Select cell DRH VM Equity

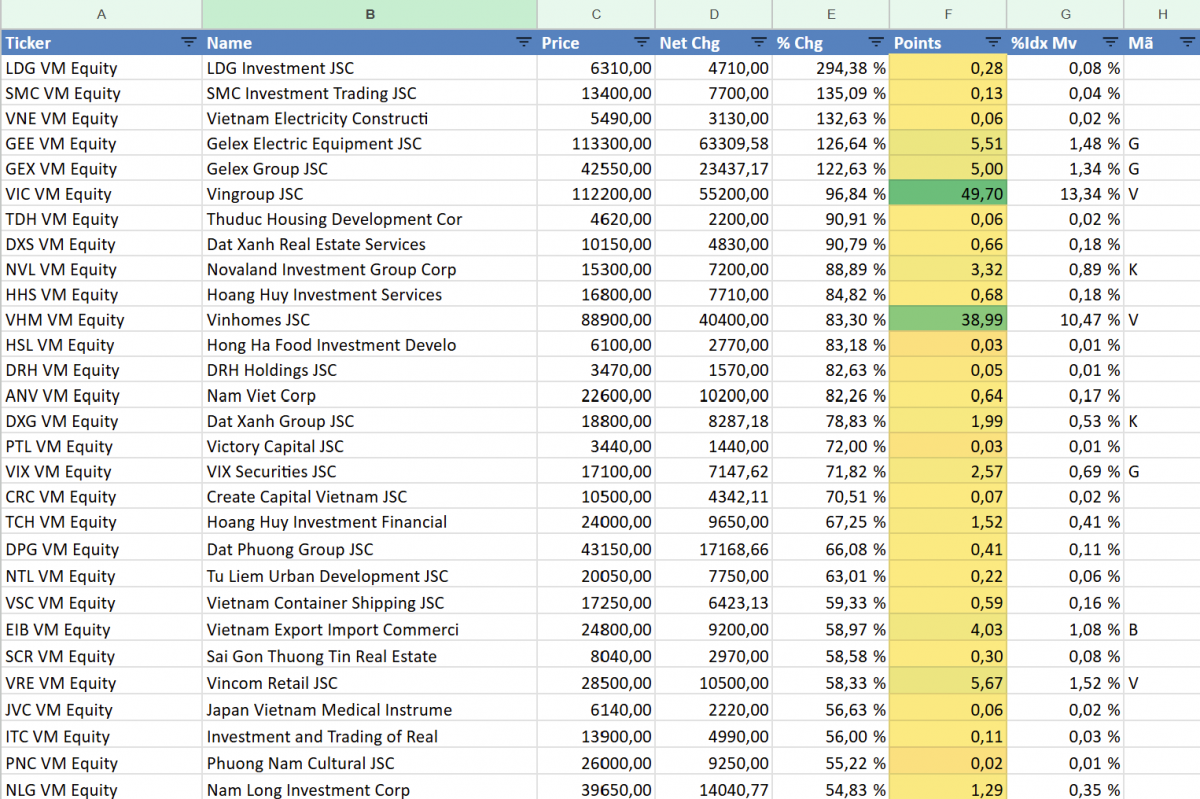101,370
